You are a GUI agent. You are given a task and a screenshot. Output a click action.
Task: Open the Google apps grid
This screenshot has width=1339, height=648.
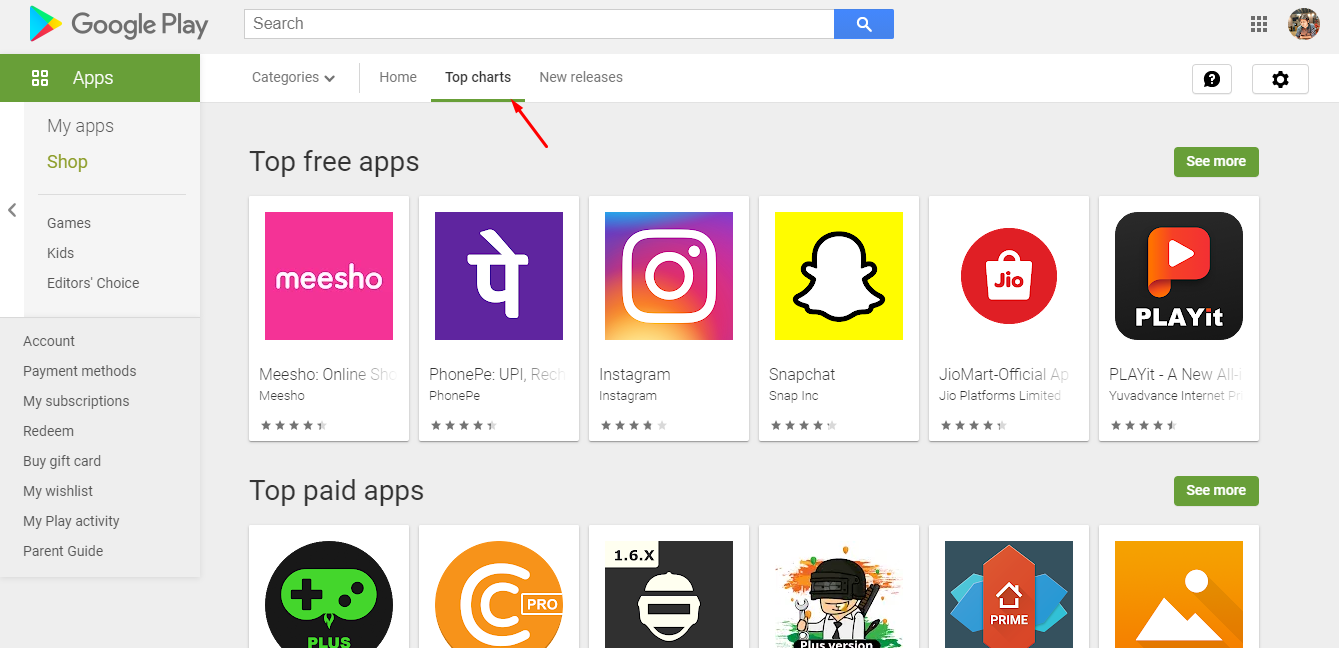coord(1259,24)
